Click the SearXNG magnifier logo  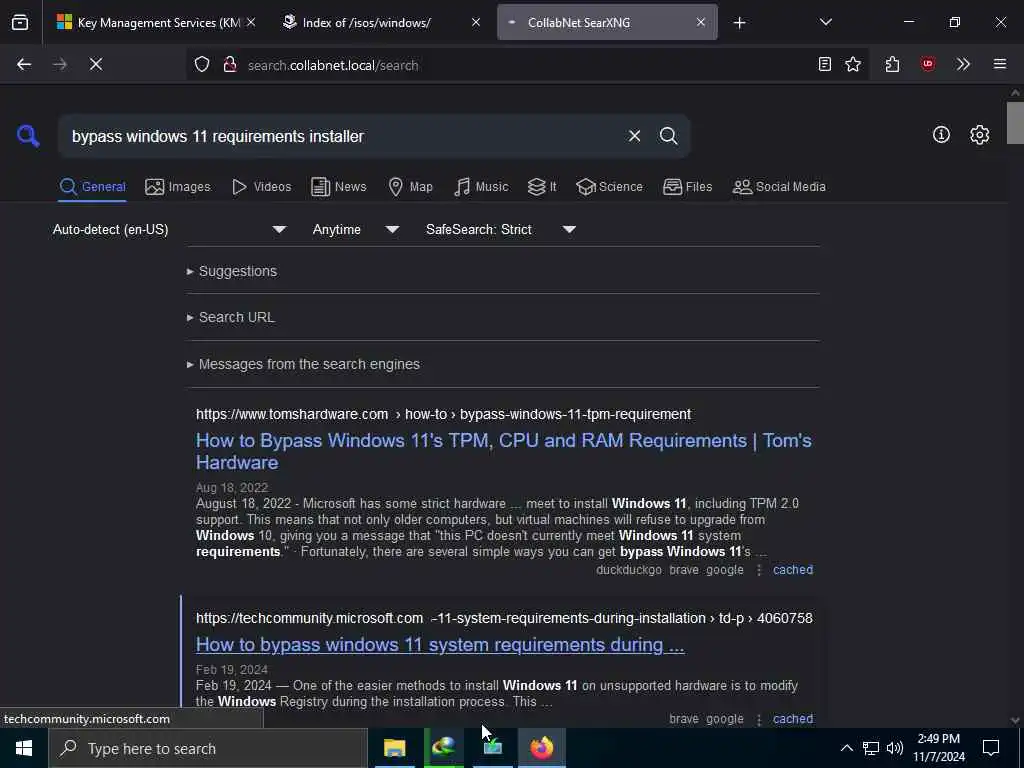coord(28,136)
